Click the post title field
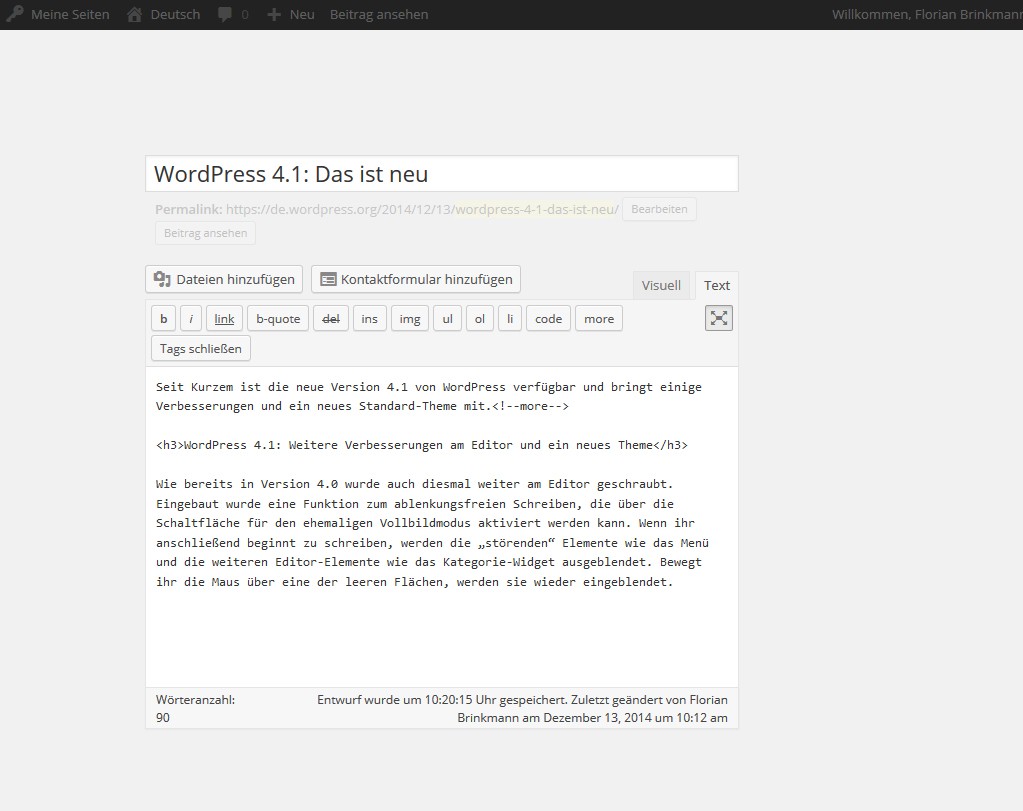 pyautogui.click(x=442, y=174)
